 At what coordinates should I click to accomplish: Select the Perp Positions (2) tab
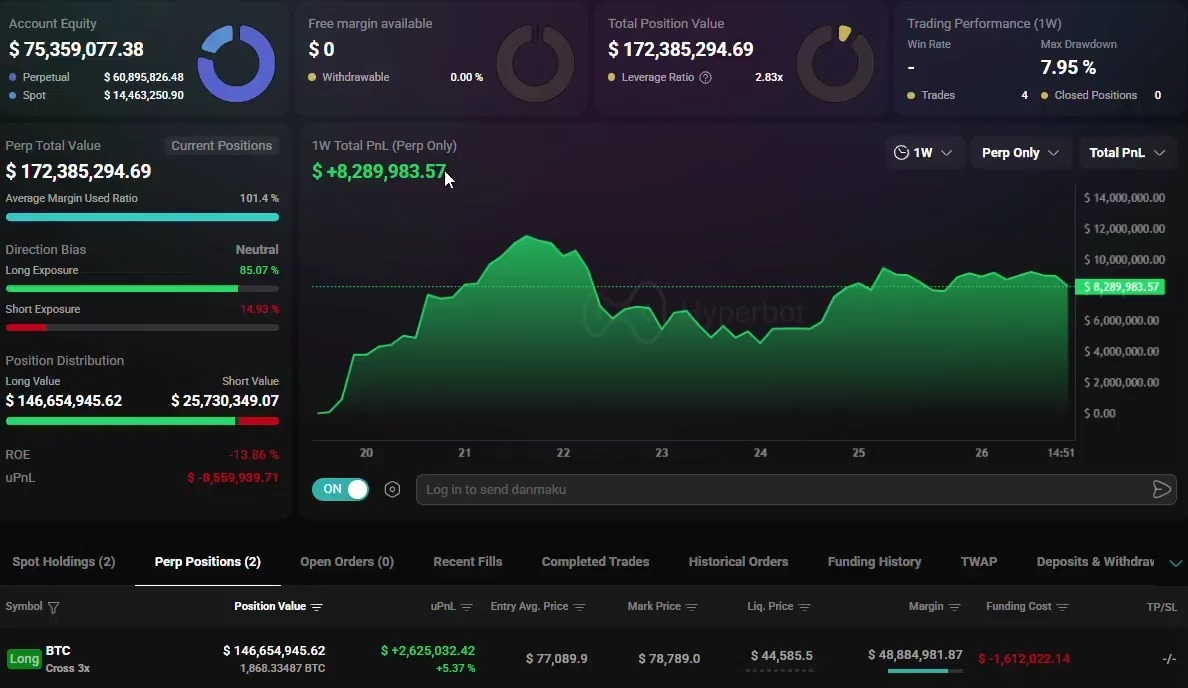pos(208,561)
